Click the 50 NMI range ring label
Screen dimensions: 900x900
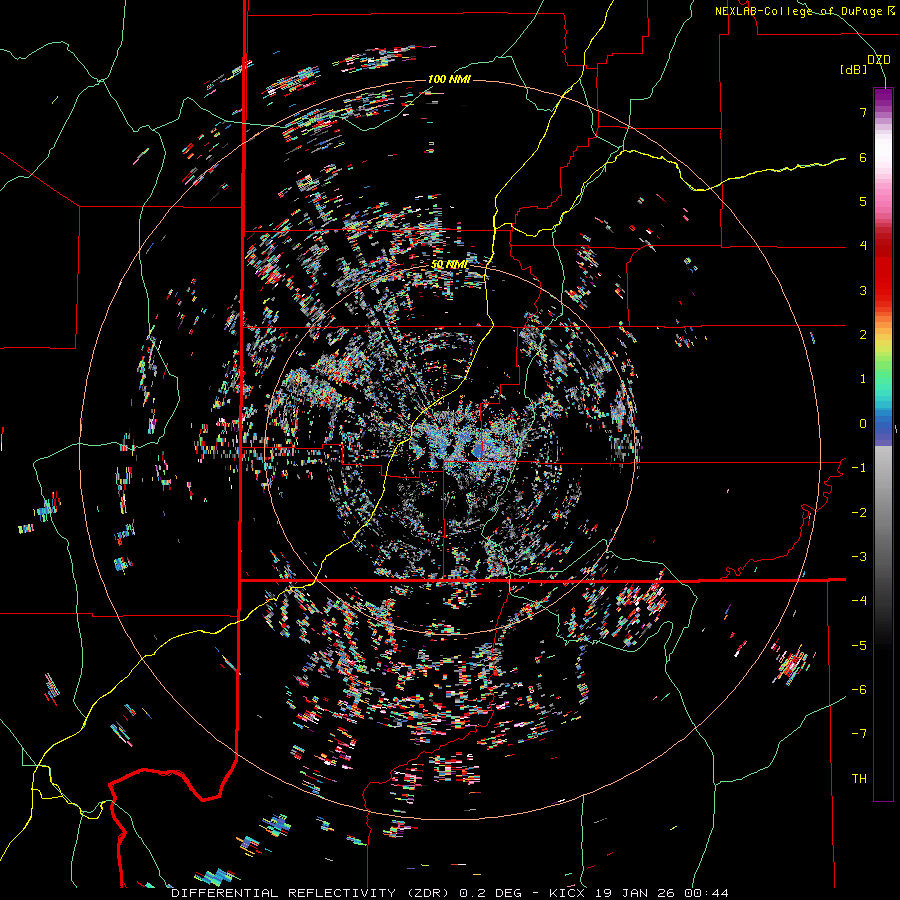(x=449, y=265)
